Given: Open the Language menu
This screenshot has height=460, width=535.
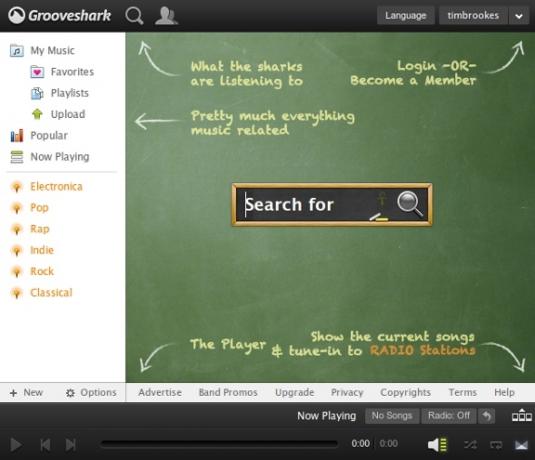Looking at the screenshot, I should click(x=405, y=16).
